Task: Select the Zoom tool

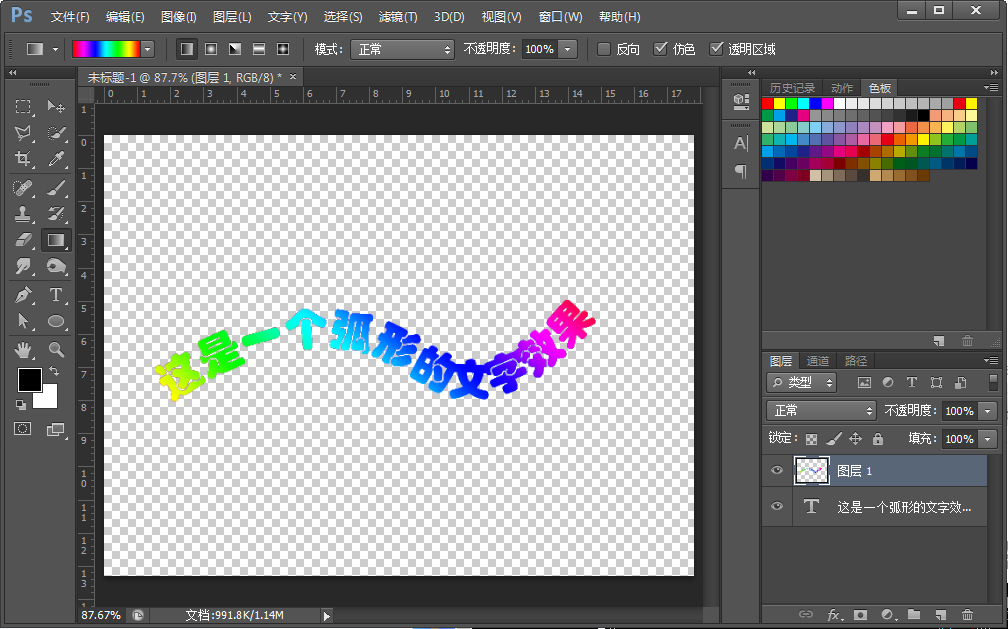Action: (56, 349)
